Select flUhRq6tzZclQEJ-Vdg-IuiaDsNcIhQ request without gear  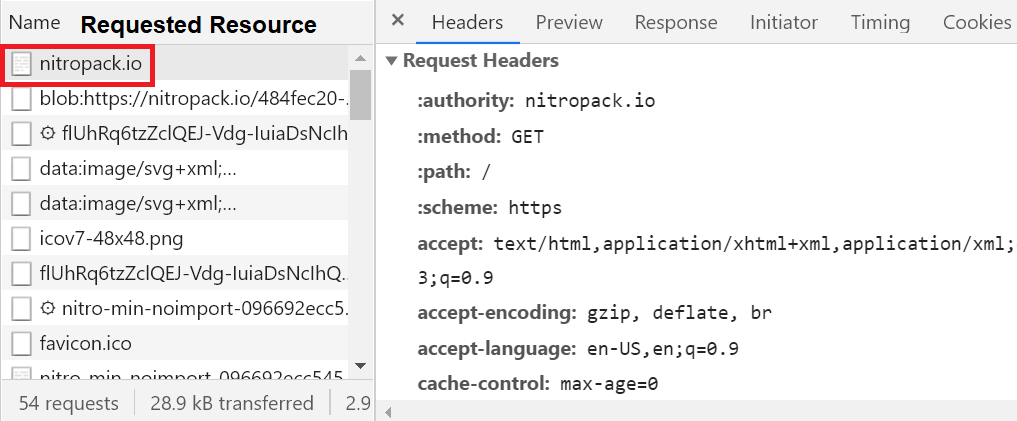coord(175,274)
